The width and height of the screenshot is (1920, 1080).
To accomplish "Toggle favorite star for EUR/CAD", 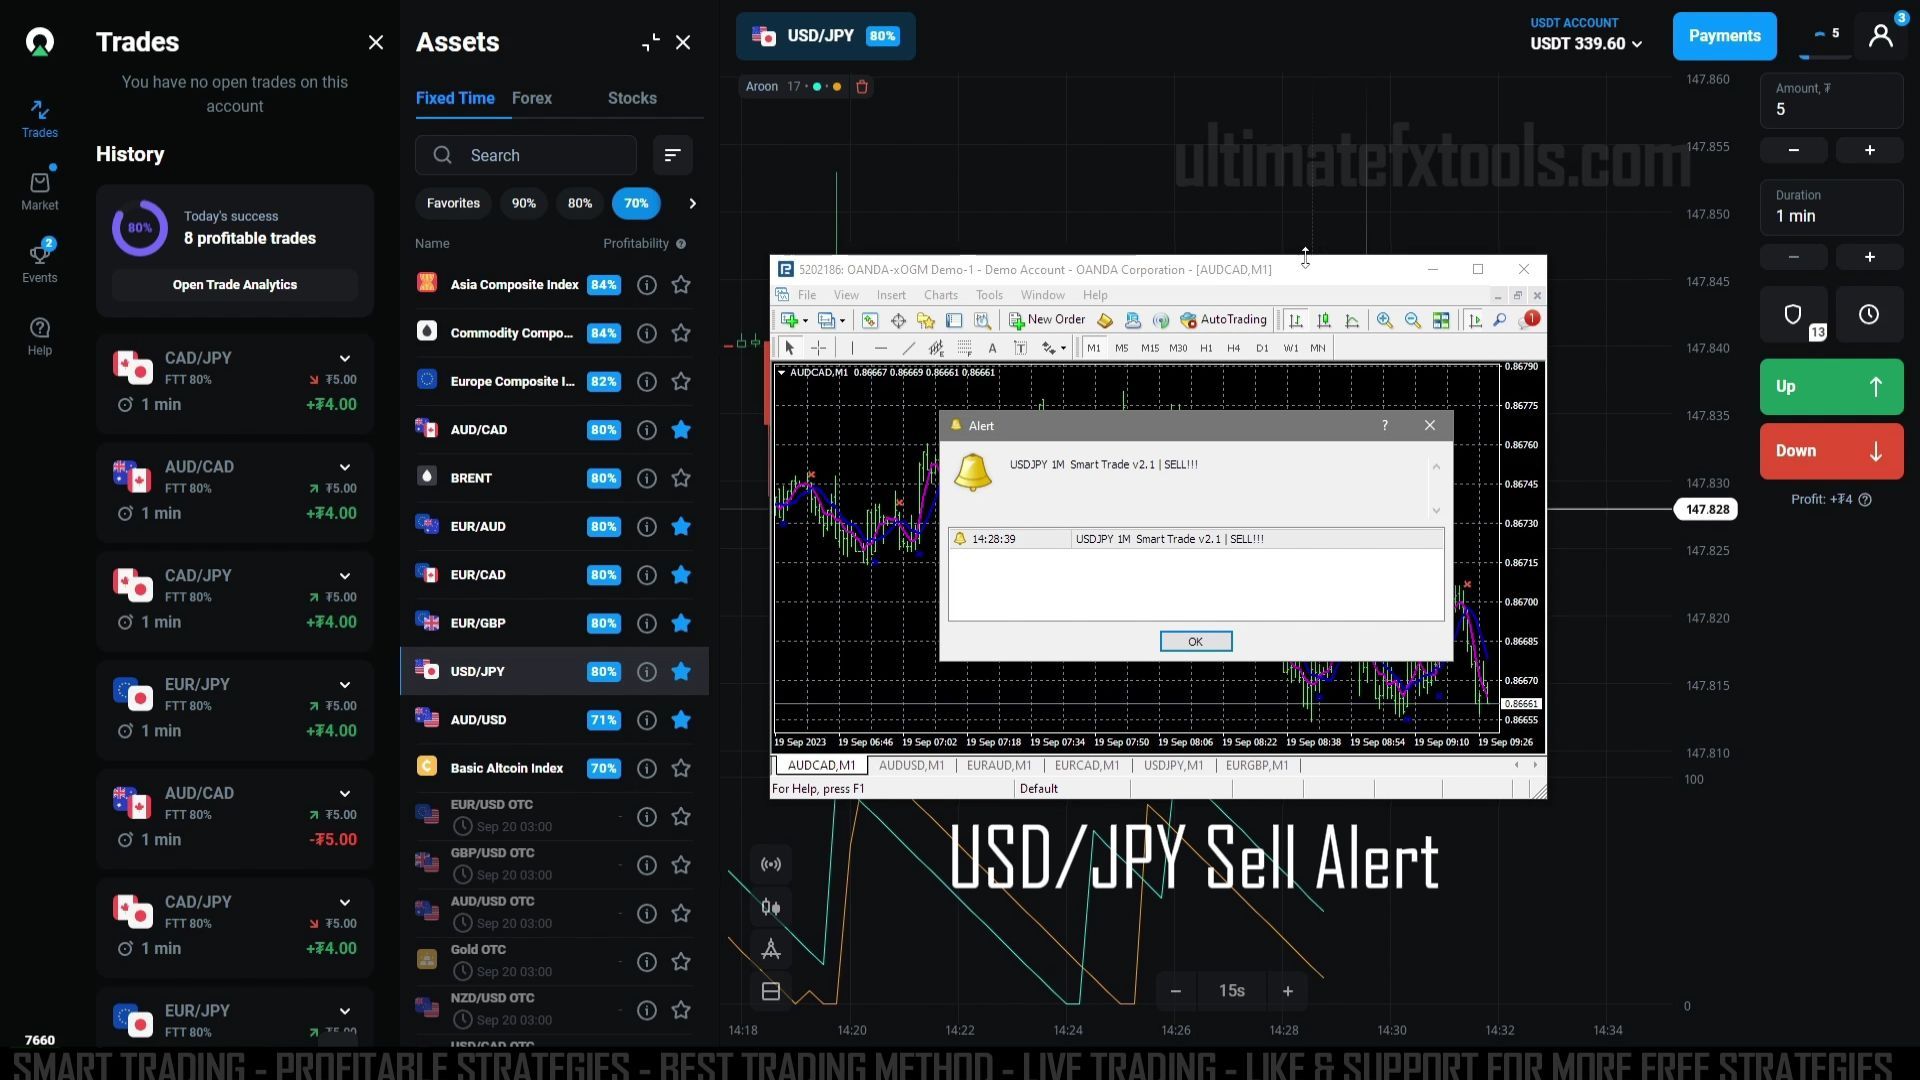I will click(x=681, y=575).
